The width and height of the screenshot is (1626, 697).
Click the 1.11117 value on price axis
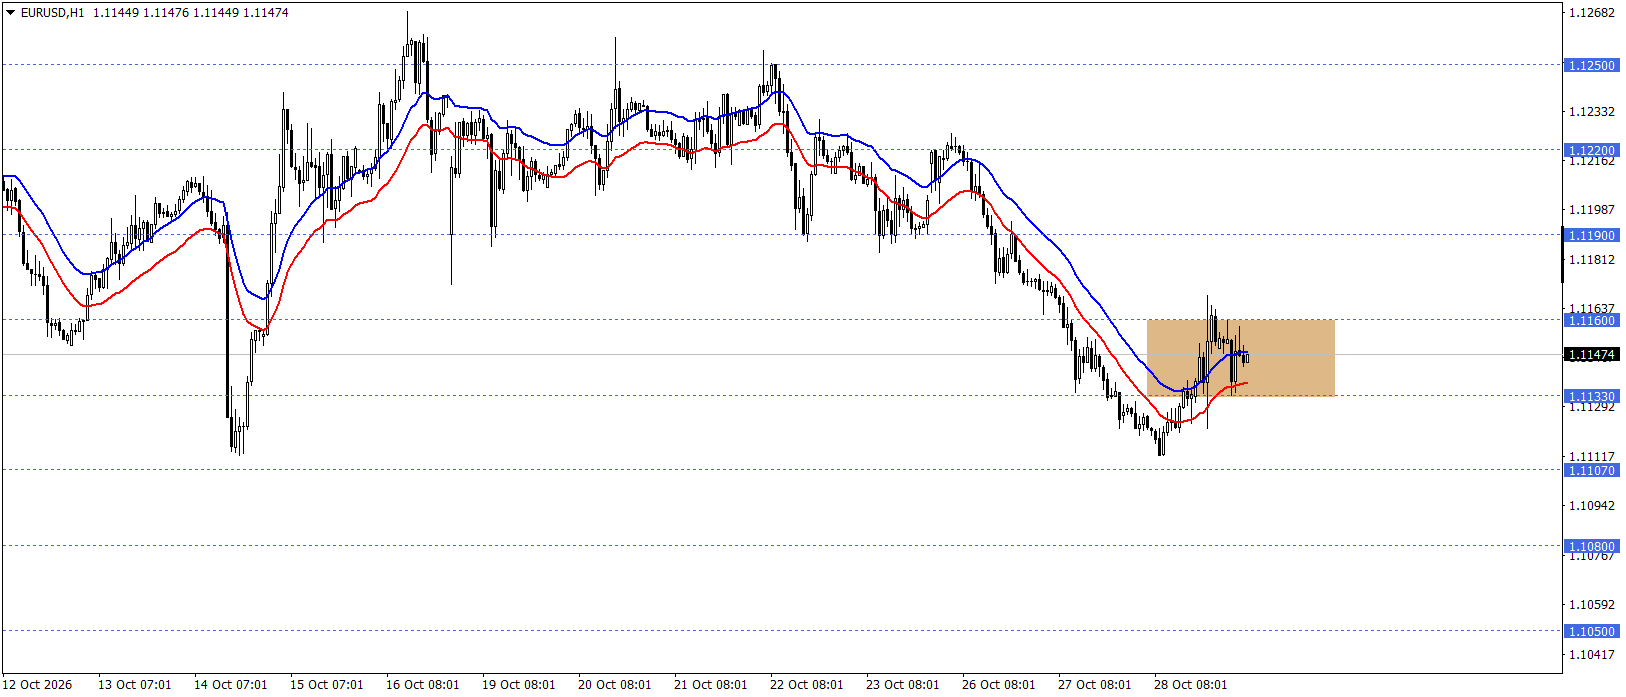[x=1591, y=457]
